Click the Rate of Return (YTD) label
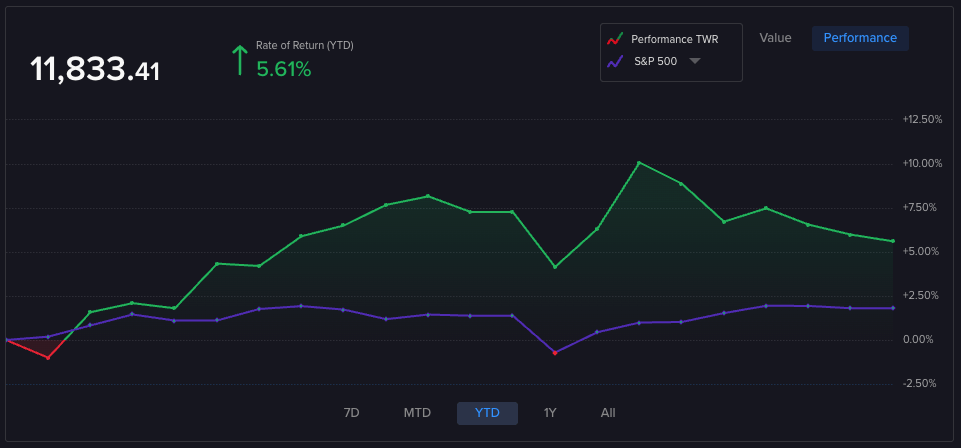The width and height of the screenshot is (961, 448). tap(305, 45)
